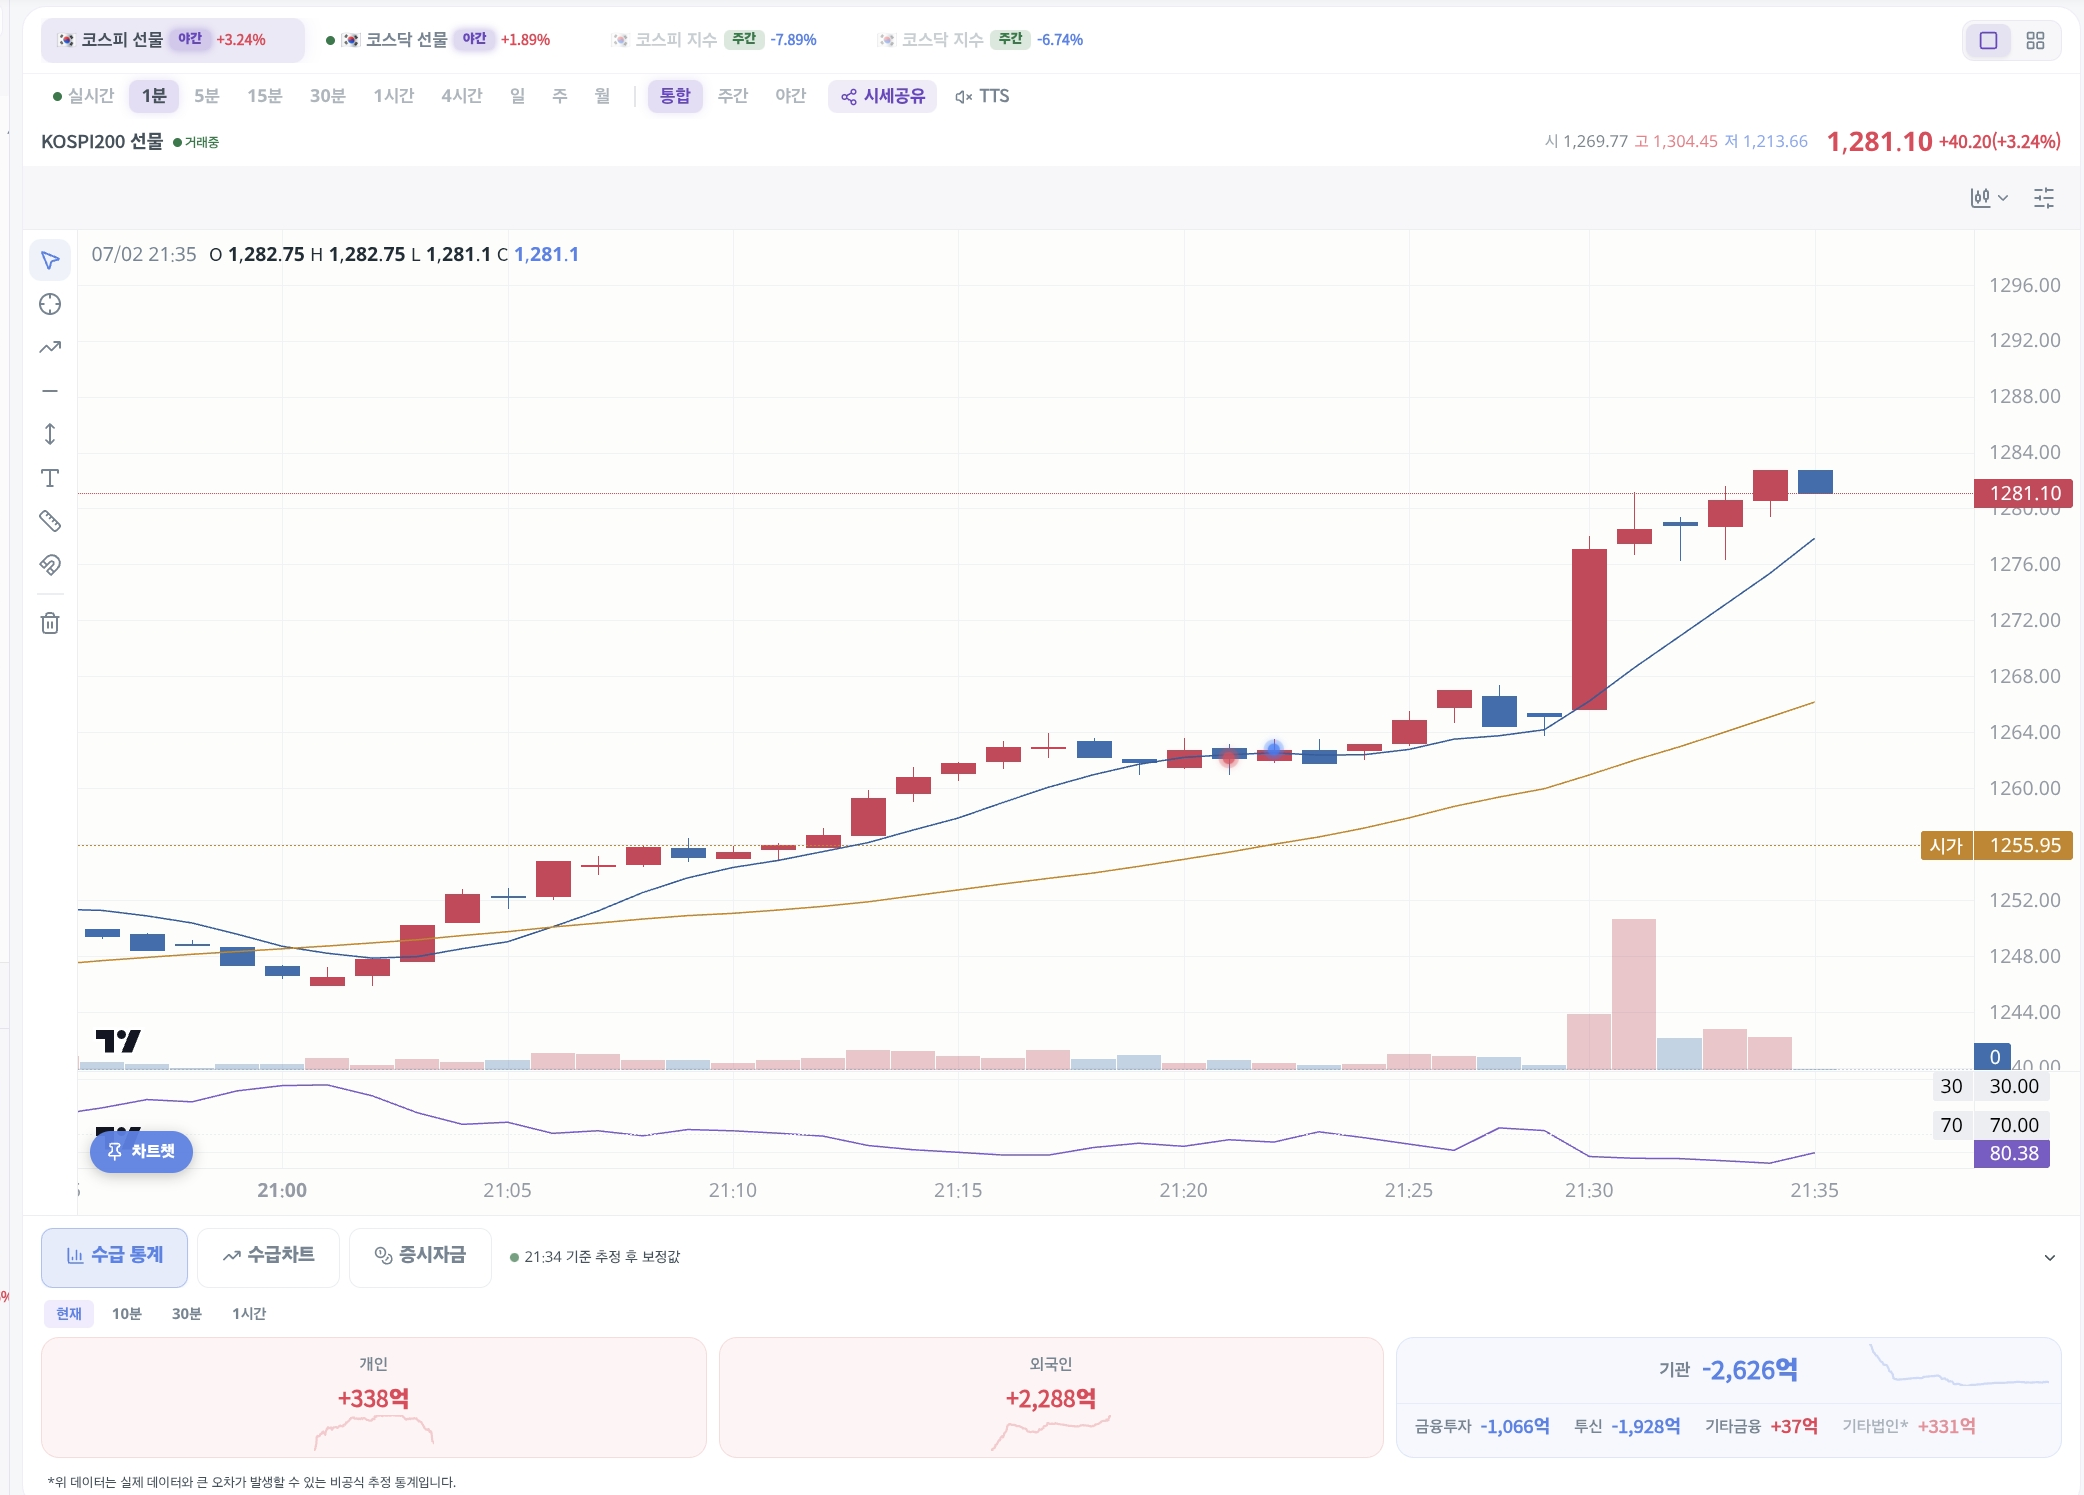Select the Text annotation tool

[50, 478]
